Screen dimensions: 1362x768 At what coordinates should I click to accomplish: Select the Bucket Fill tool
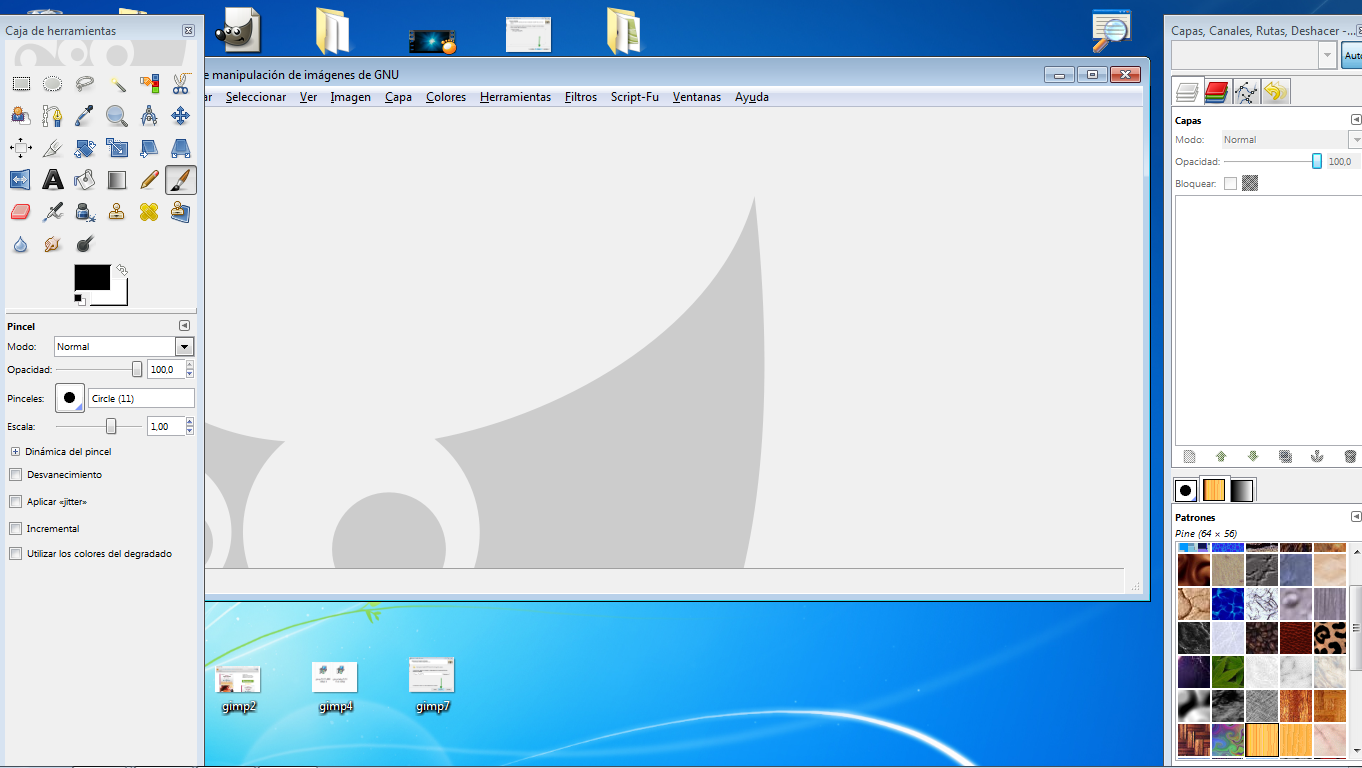click(x=85, y=180)
